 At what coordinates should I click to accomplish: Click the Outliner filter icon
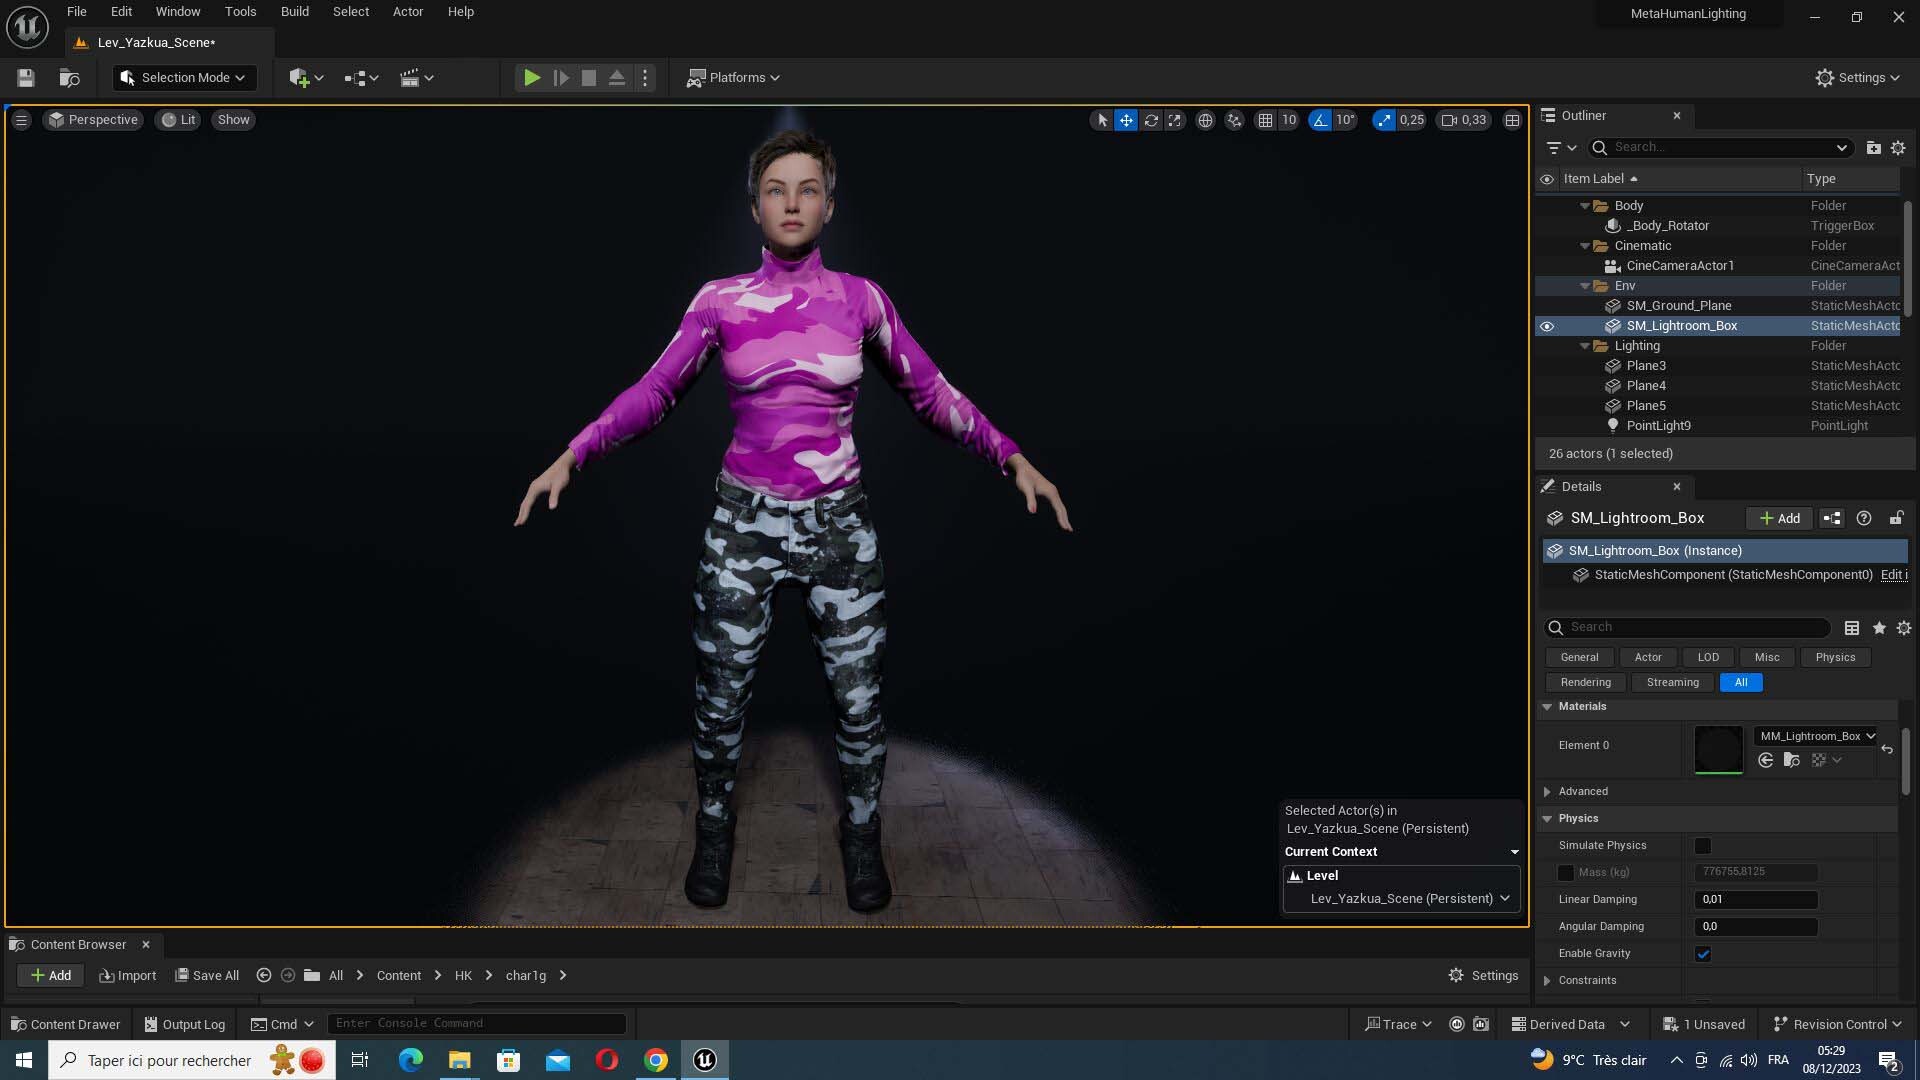click(1561, 148)
